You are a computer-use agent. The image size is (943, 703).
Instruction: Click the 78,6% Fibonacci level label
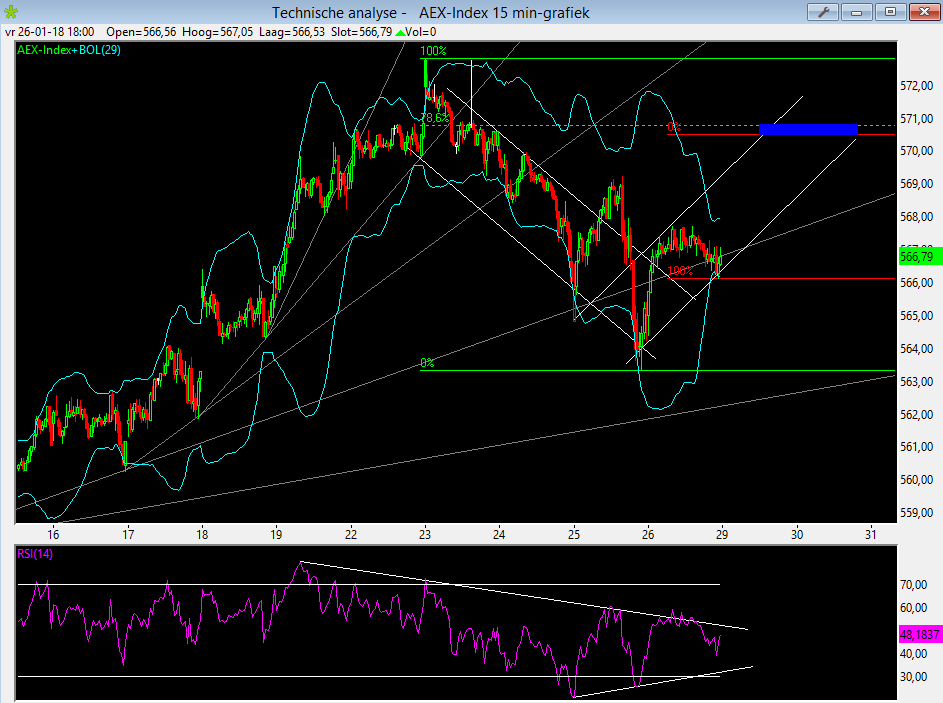pos(437,117)
